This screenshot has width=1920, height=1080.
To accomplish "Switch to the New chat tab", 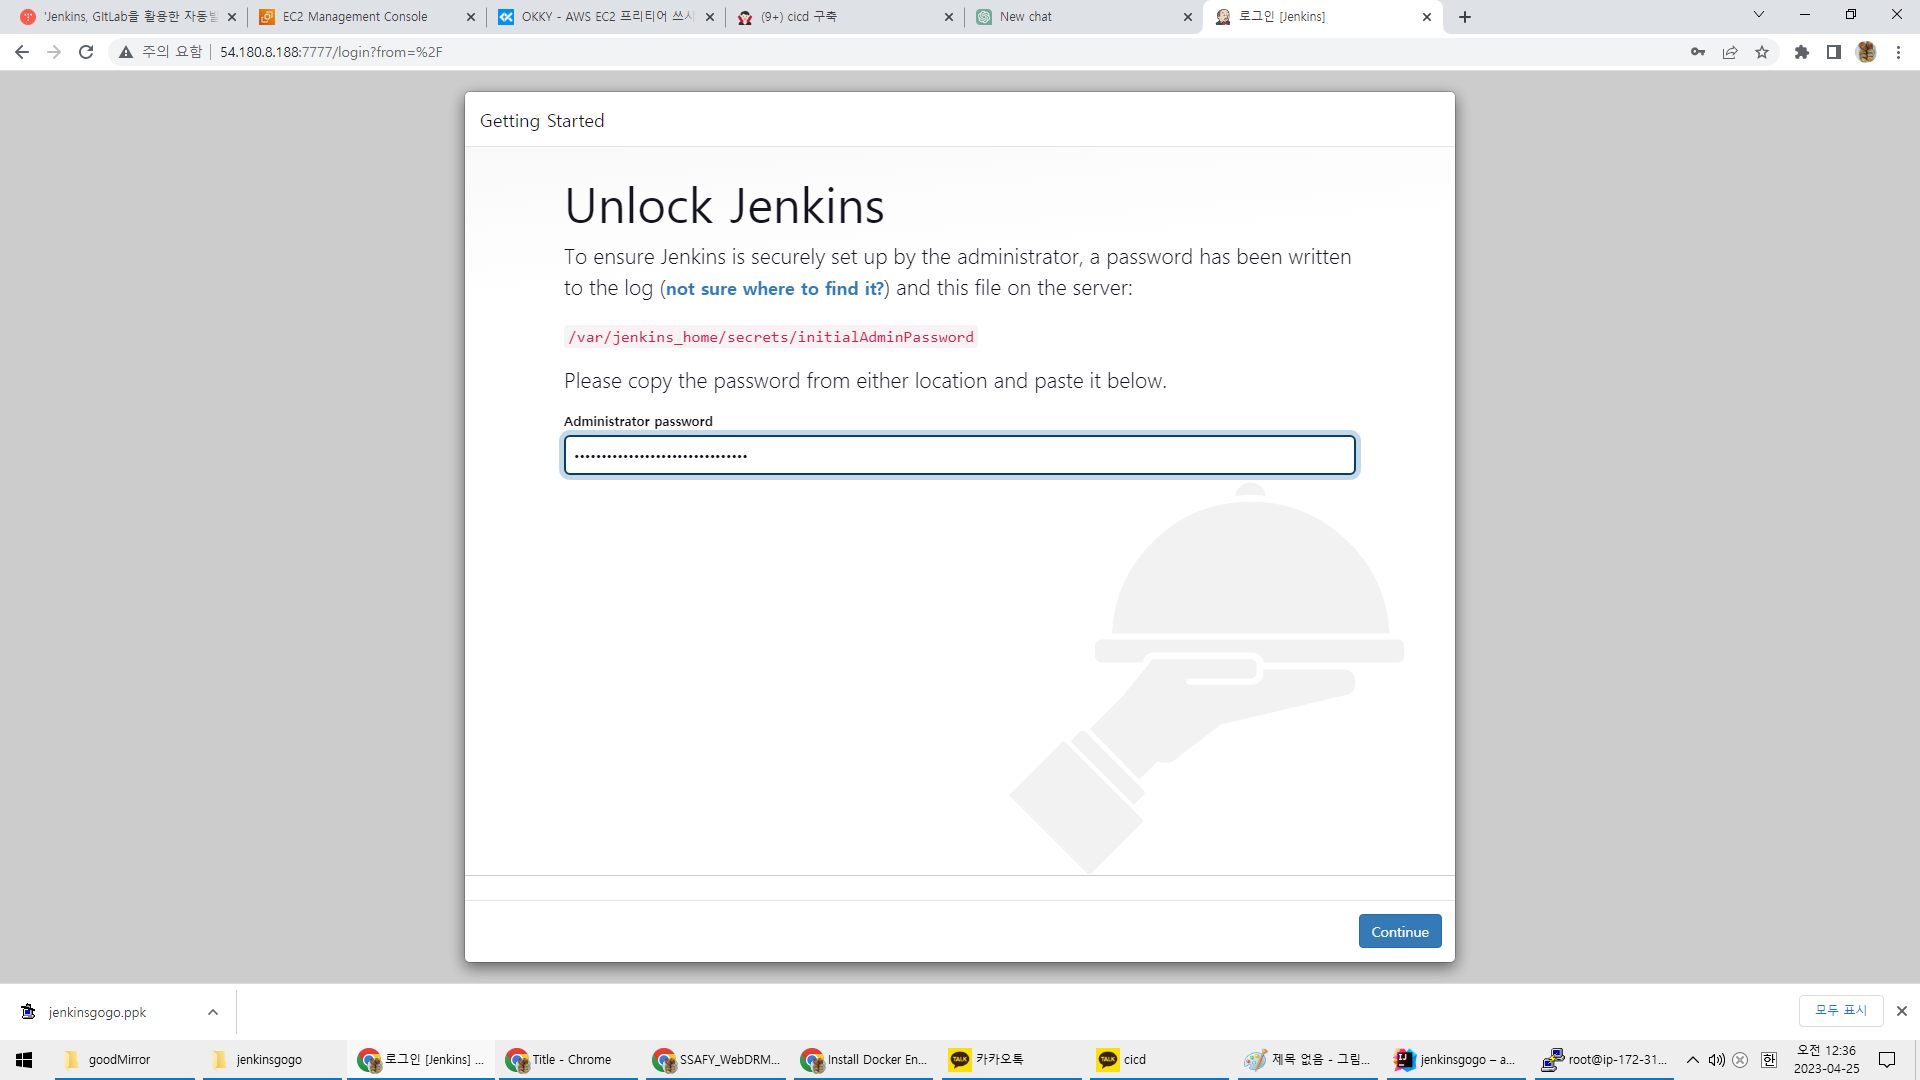I will 1025,17.
